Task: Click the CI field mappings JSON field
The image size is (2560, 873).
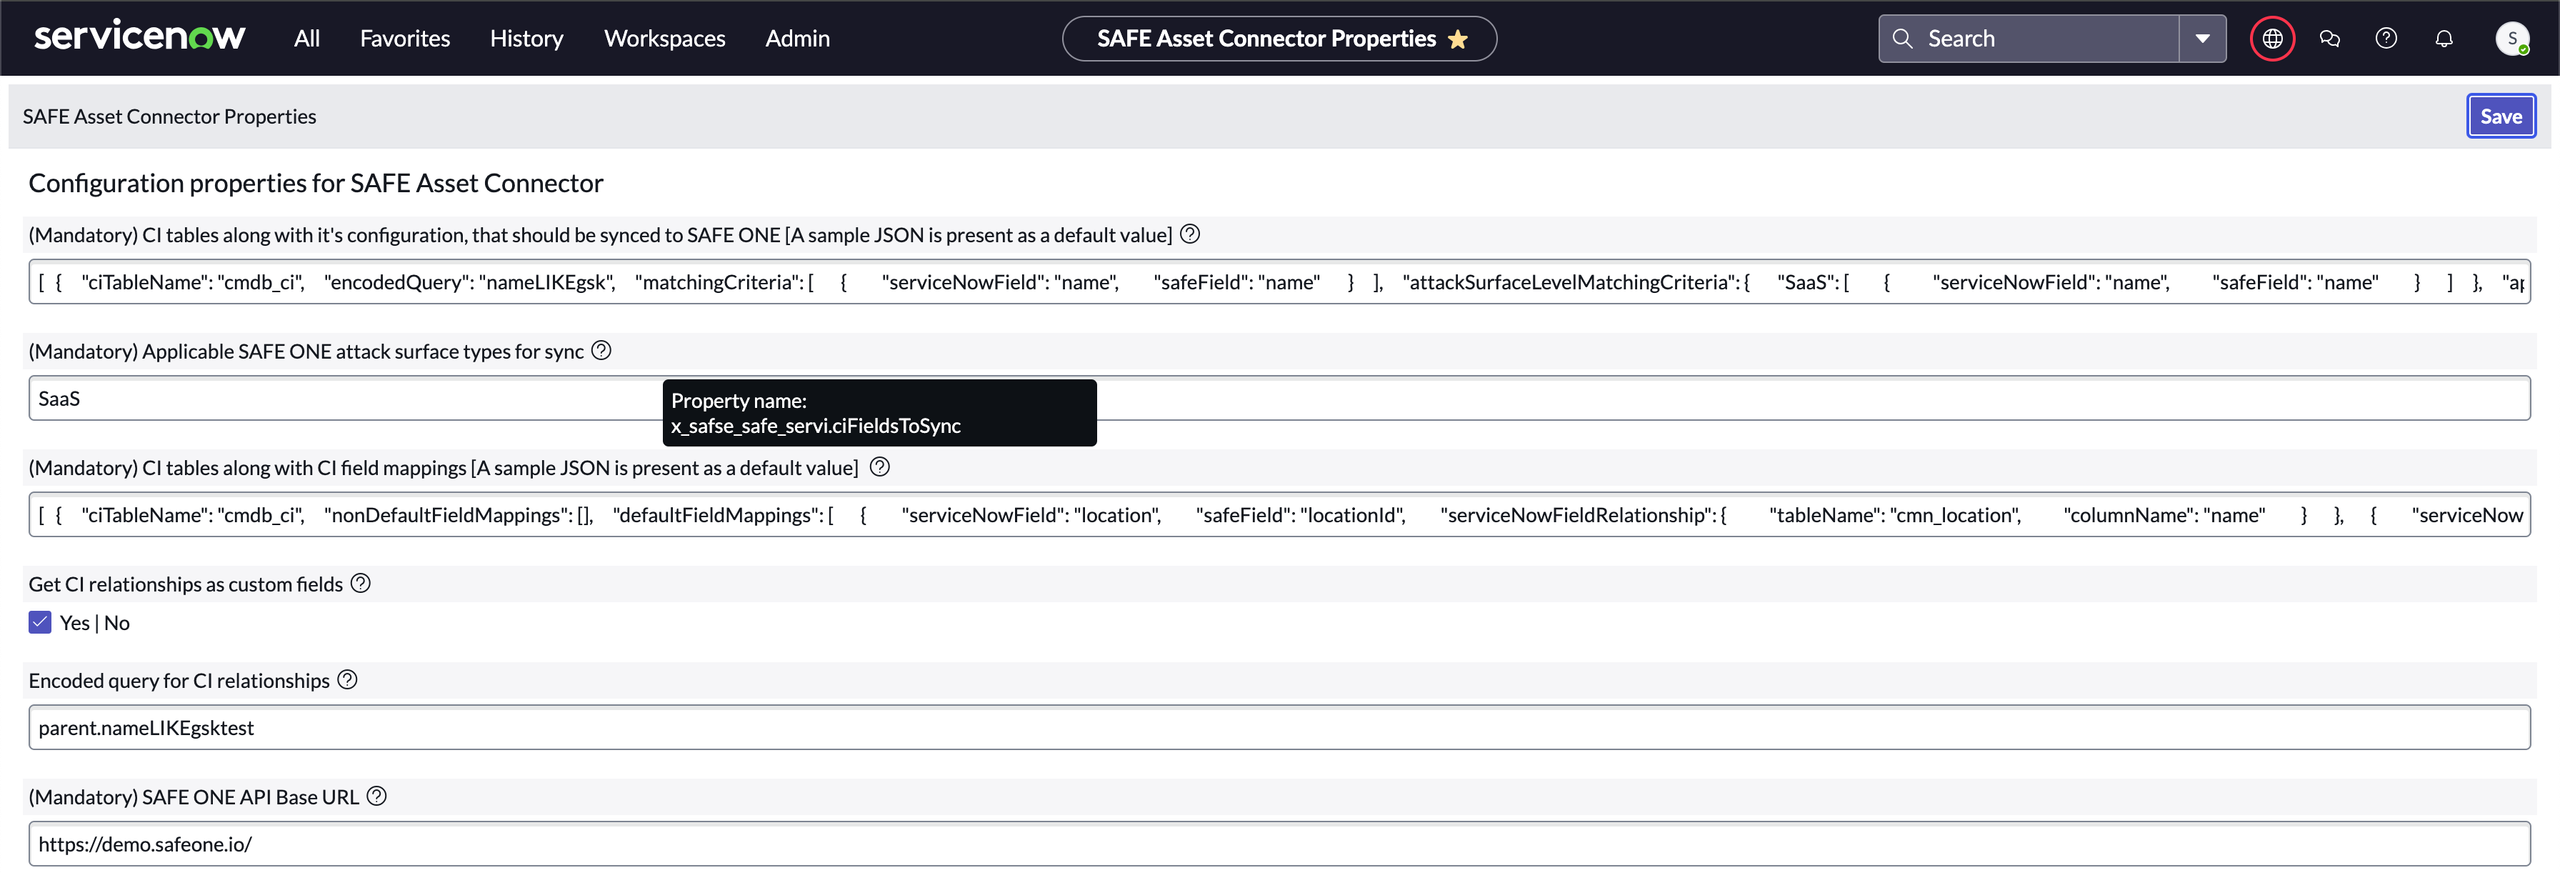Action: click(x=1279, y=515)
